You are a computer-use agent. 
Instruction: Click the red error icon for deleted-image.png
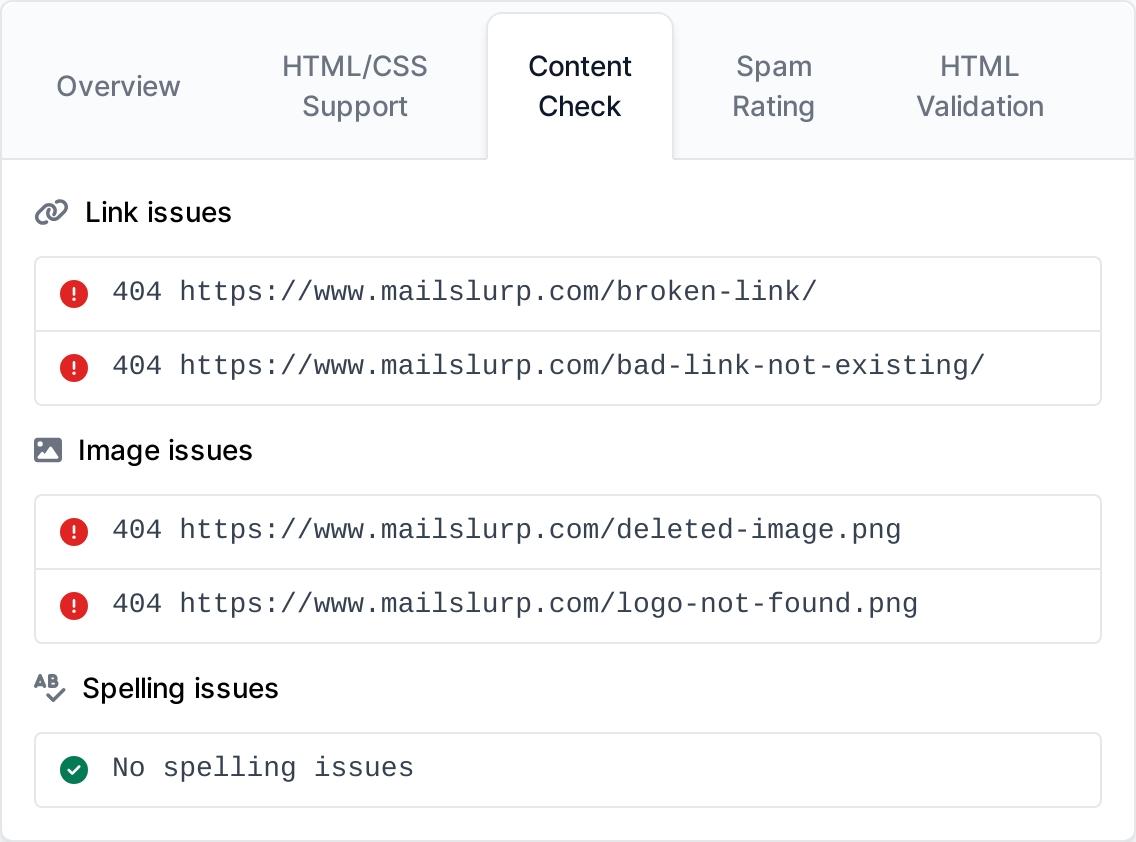point(74,531)
